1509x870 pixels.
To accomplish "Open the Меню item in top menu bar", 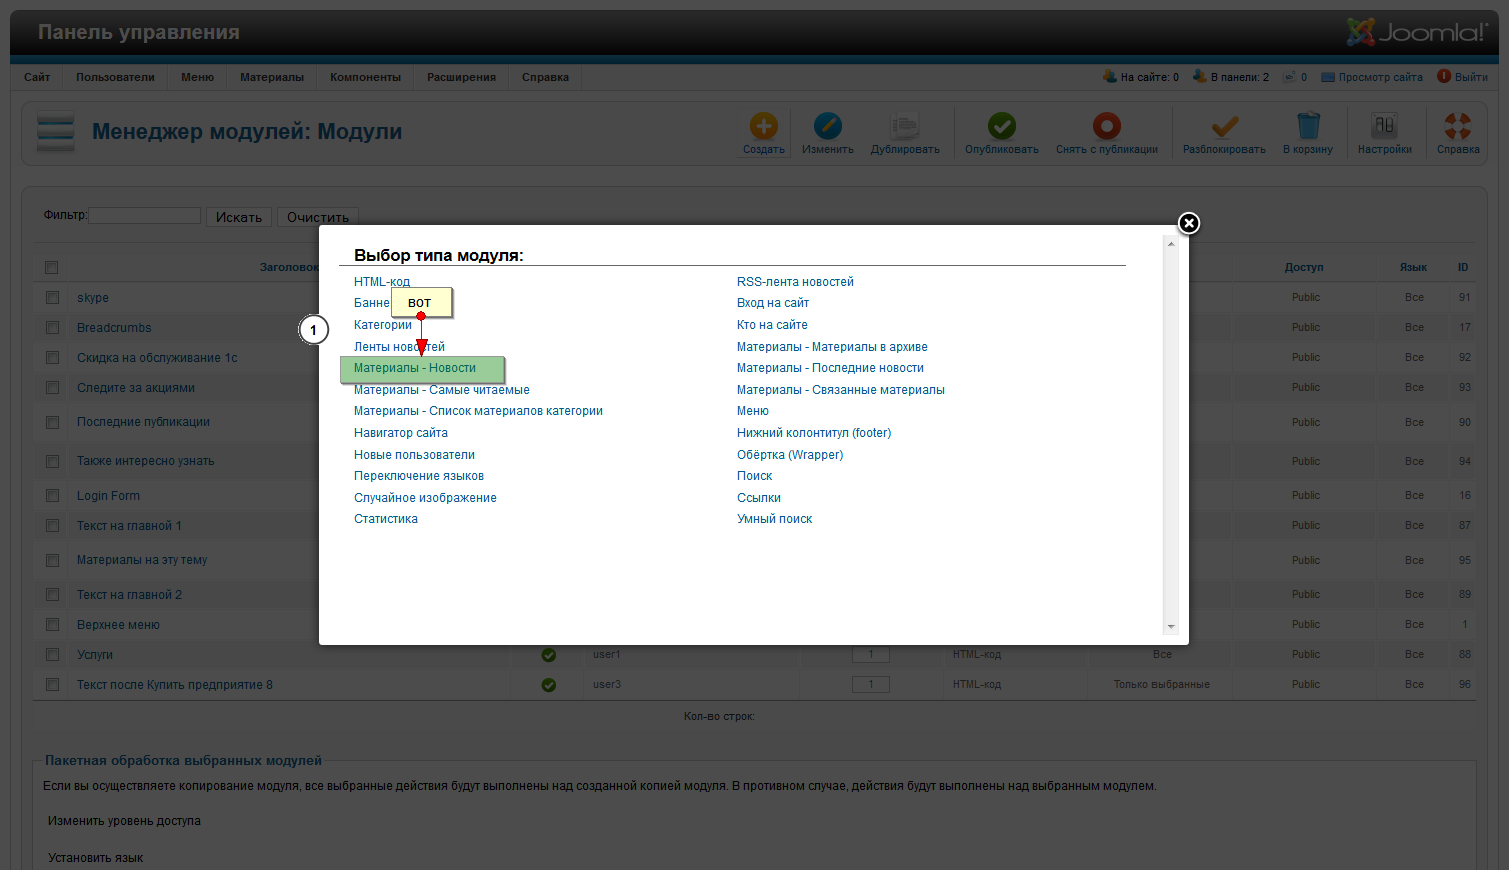I will coord(197,77).
